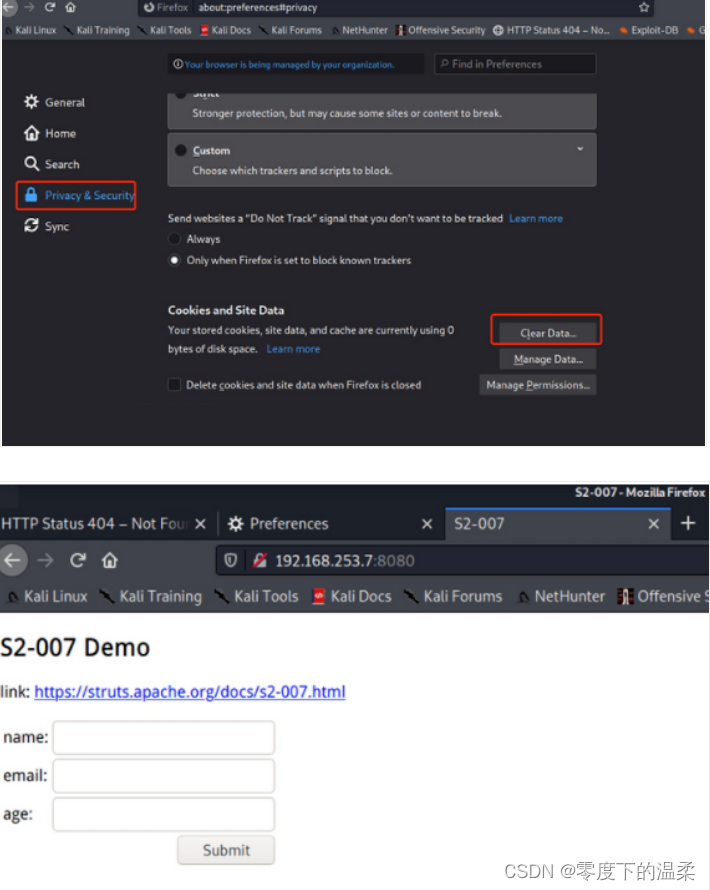This screenshot has height=890, width=710.
Task: Open Kali Docs bookmark in lower window
Action: (x=352, y=596)
